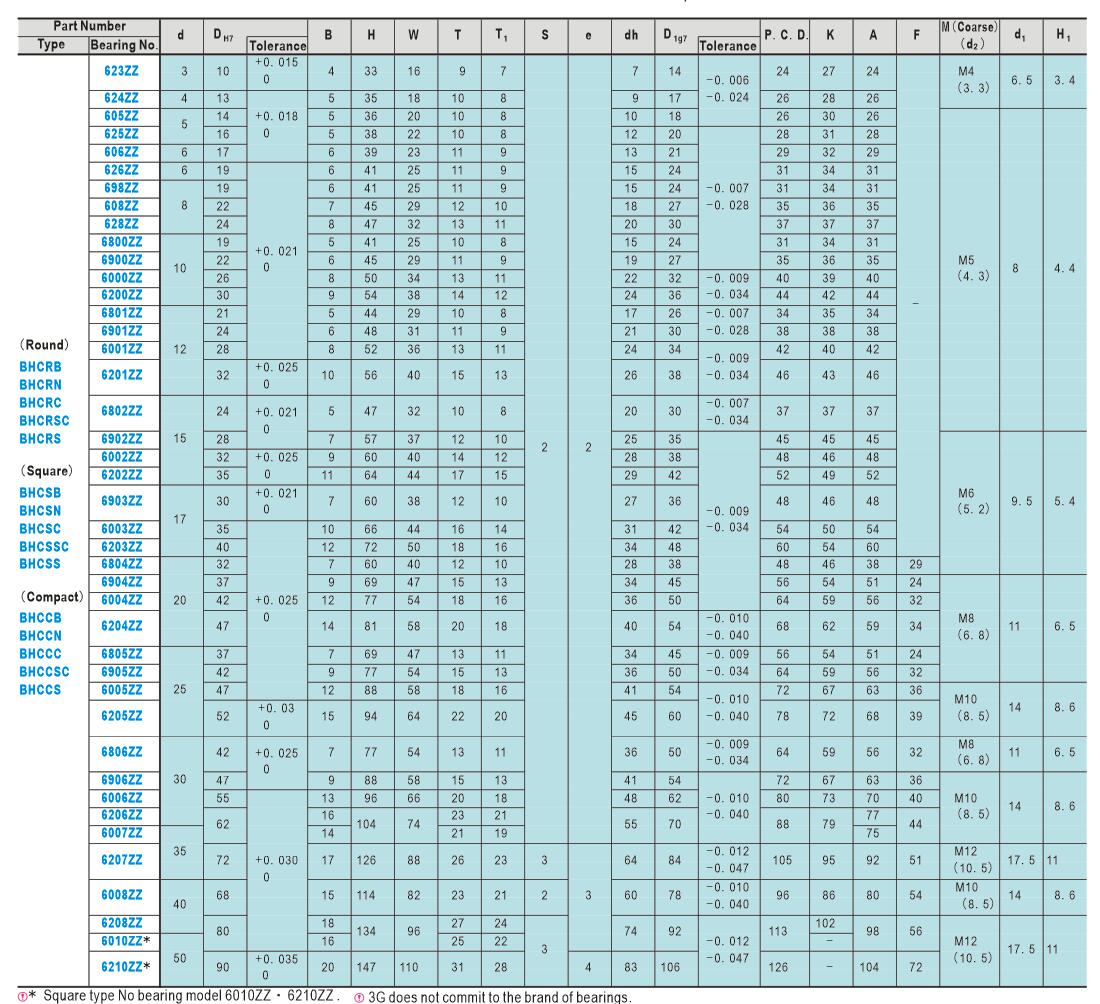Choose the 6000ZZ bearing
Viewport: 1100px width, 1004px height.
click(121, 278)
